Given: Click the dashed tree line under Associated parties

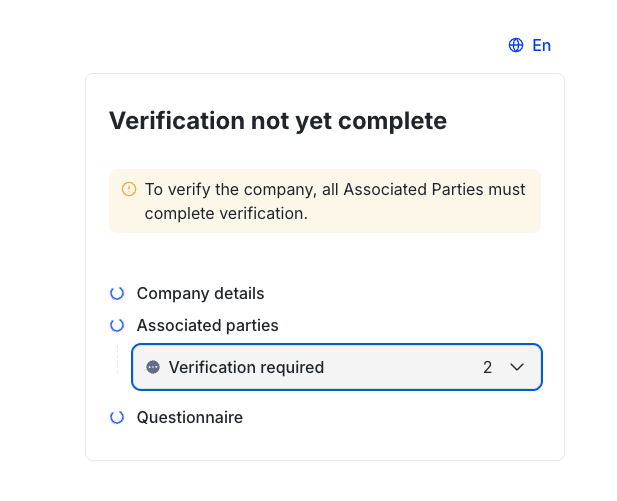Looking at the screenshot, I should point(118,360).
